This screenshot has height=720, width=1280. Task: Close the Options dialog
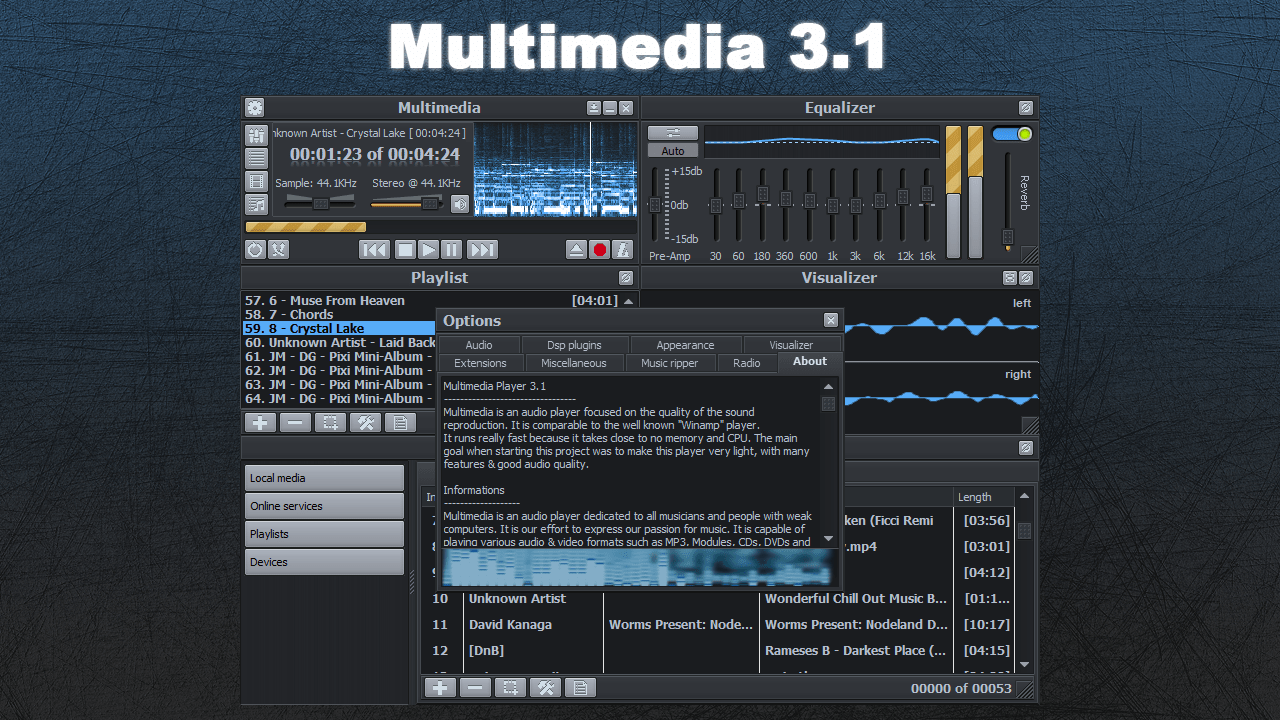831,320
